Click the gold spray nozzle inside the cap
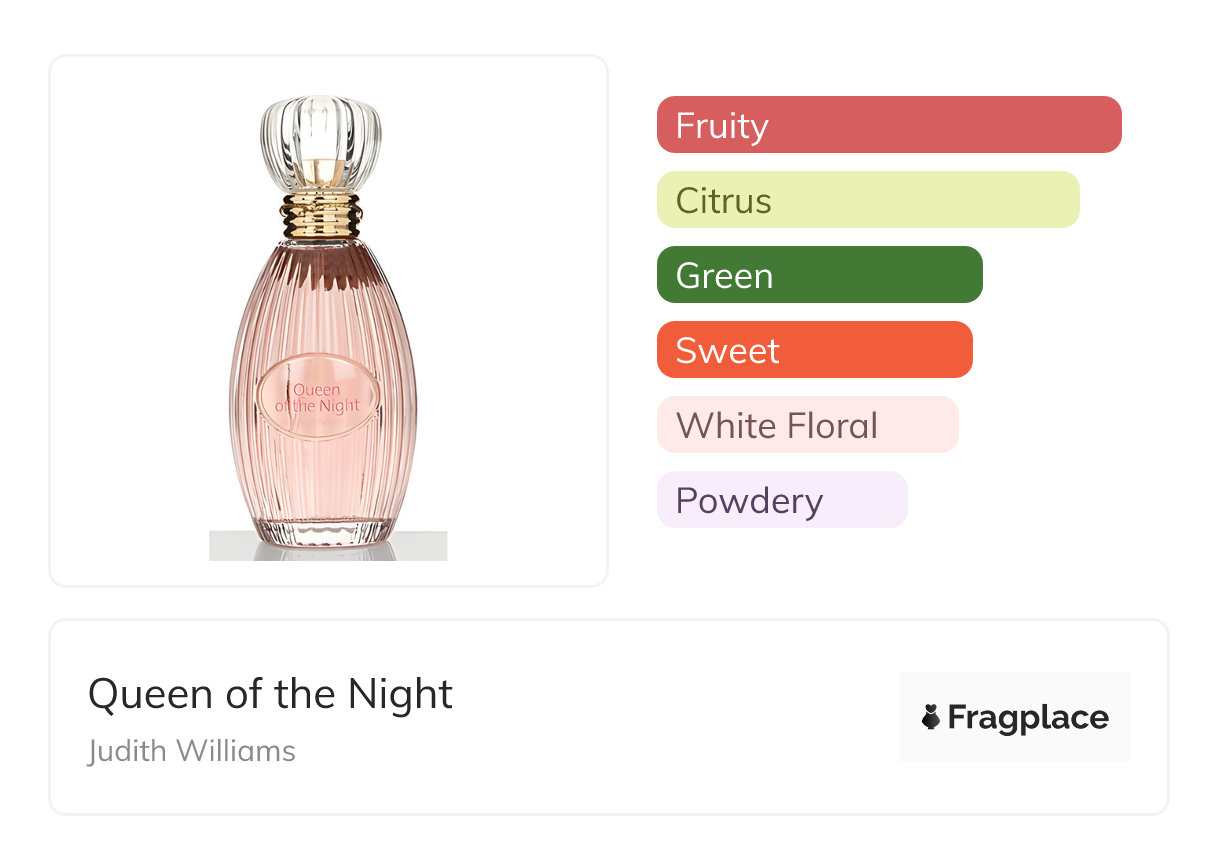Screen dimensions: 1218x864 click(321, 173)
